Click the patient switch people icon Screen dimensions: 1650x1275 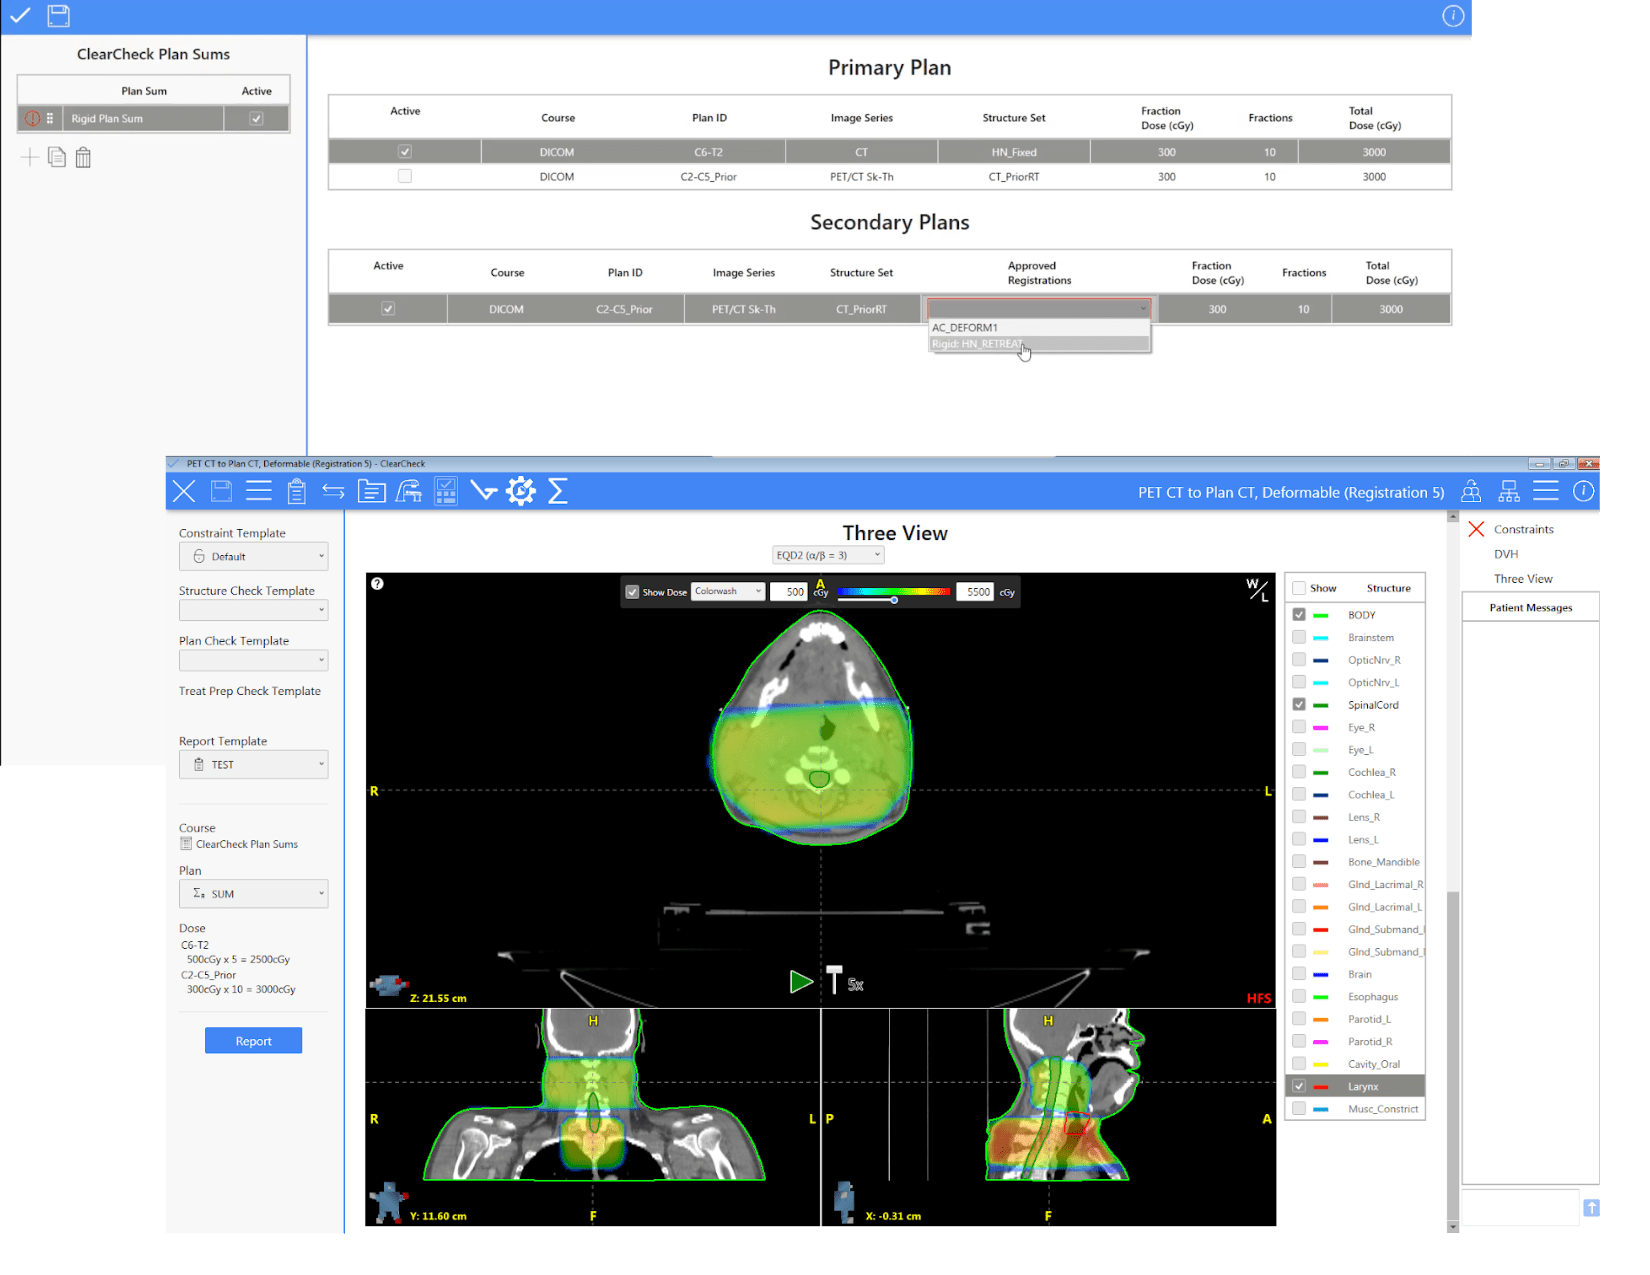tap(1471, 491)
